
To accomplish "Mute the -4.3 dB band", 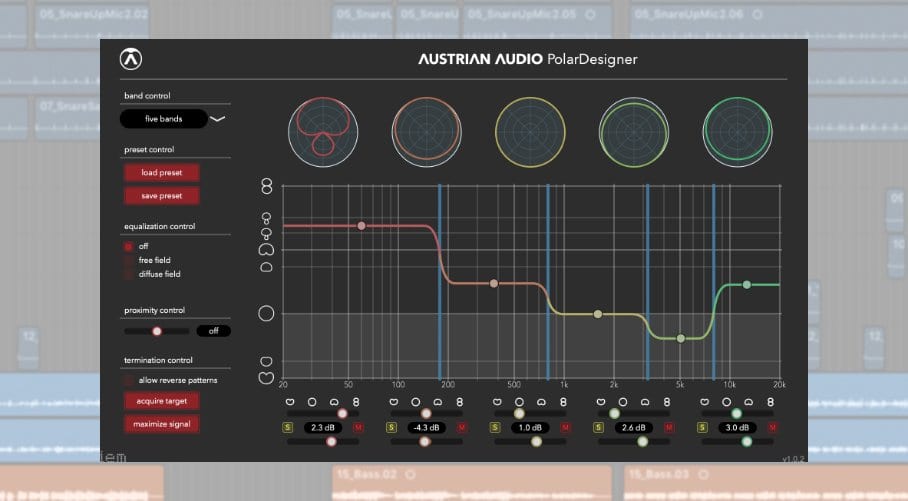I will click(x=462, y=427).
